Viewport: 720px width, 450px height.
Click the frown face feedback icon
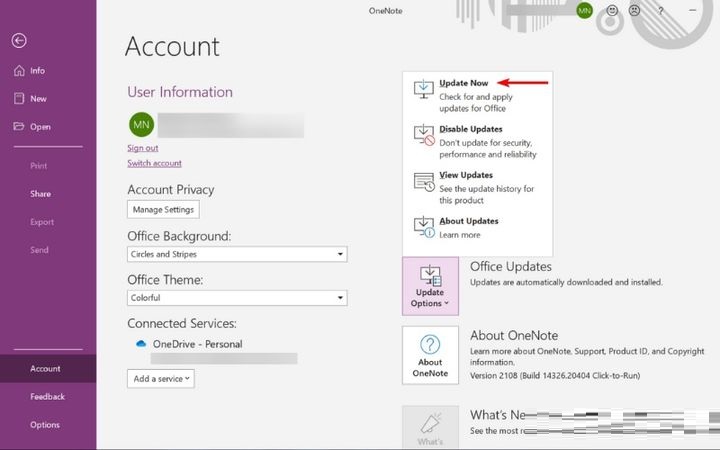pos(634,10)
